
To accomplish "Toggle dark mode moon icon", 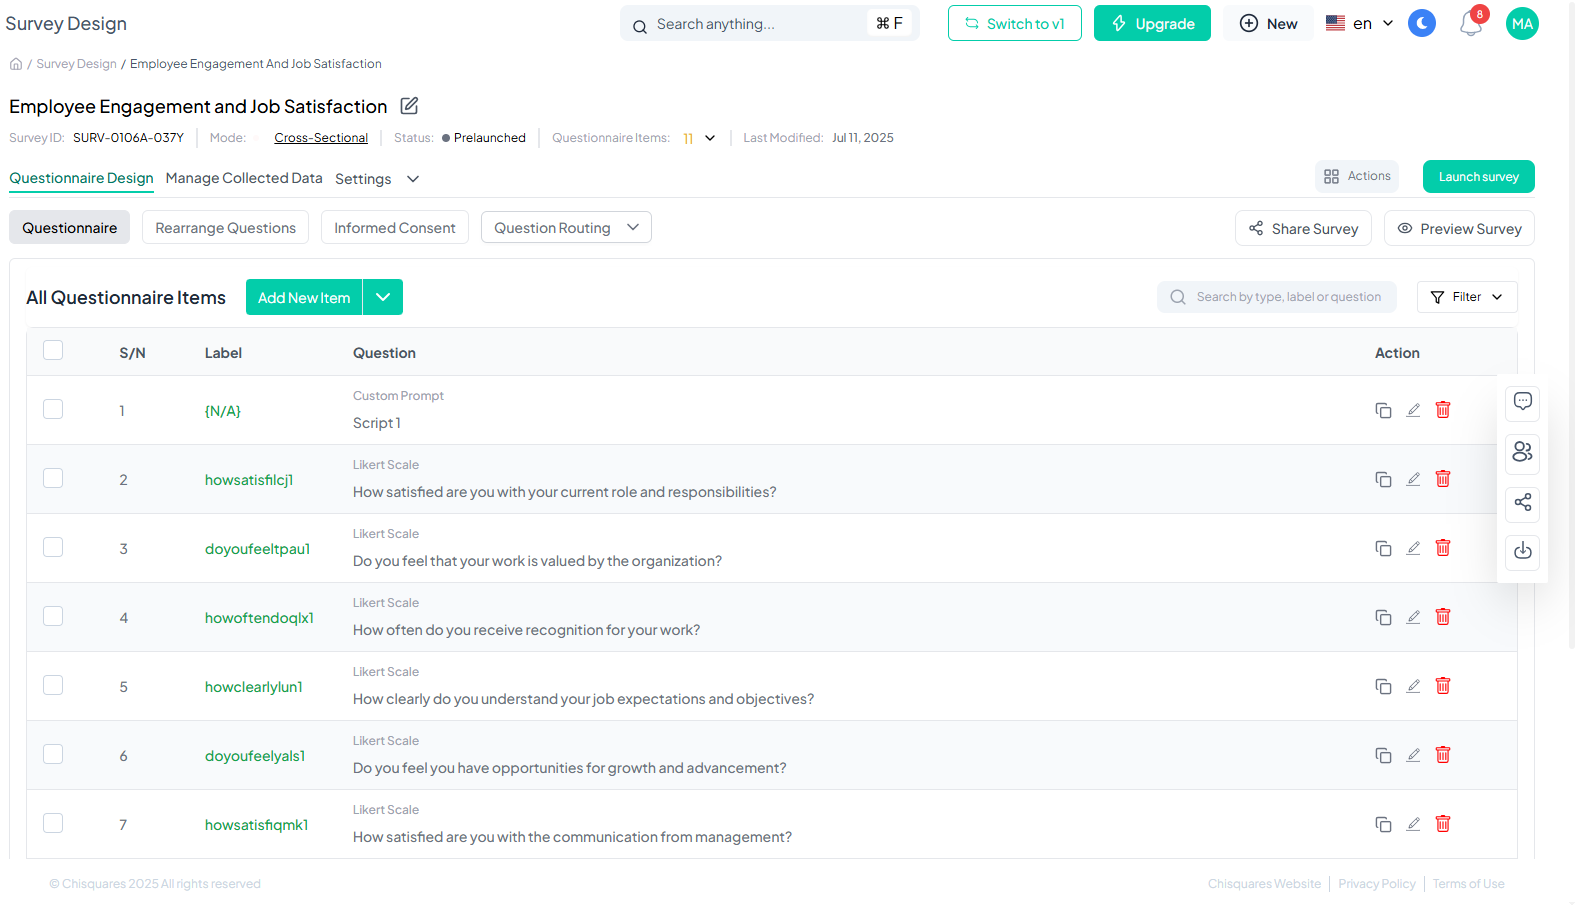I will pos(1421,24).
